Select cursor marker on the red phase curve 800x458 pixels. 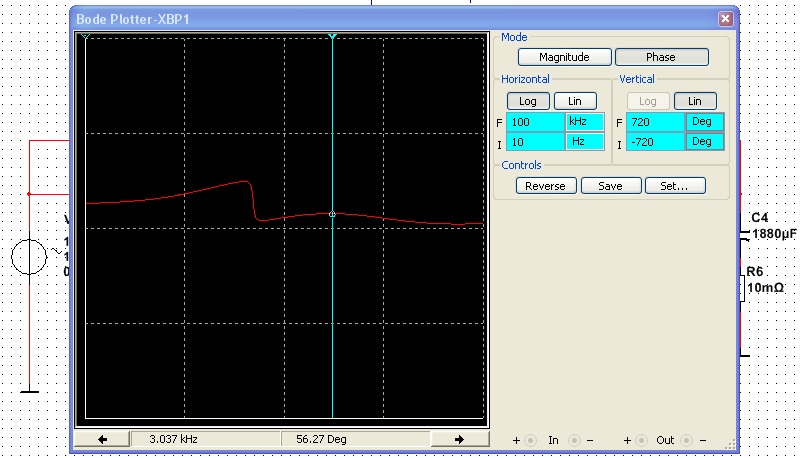(x=332, y=214)
